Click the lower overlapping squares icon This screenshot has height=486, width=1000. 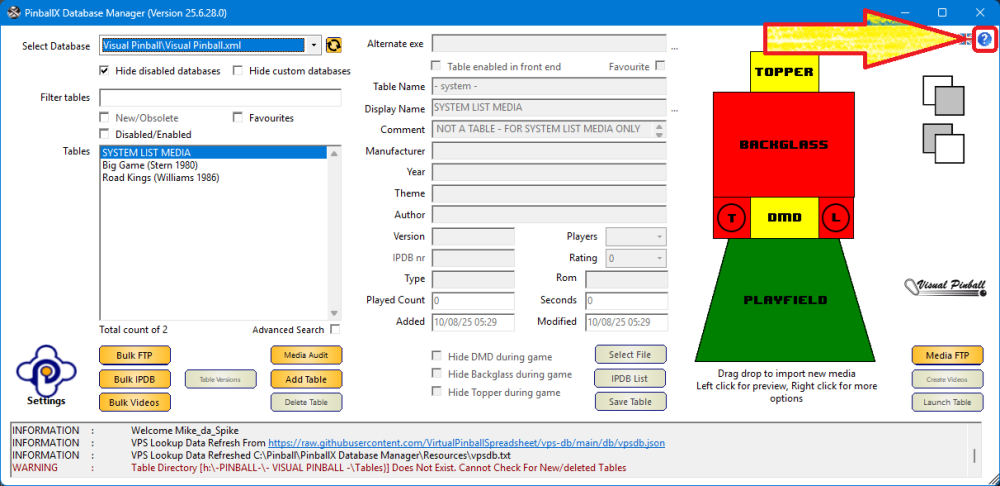click(x=943, y=144)
